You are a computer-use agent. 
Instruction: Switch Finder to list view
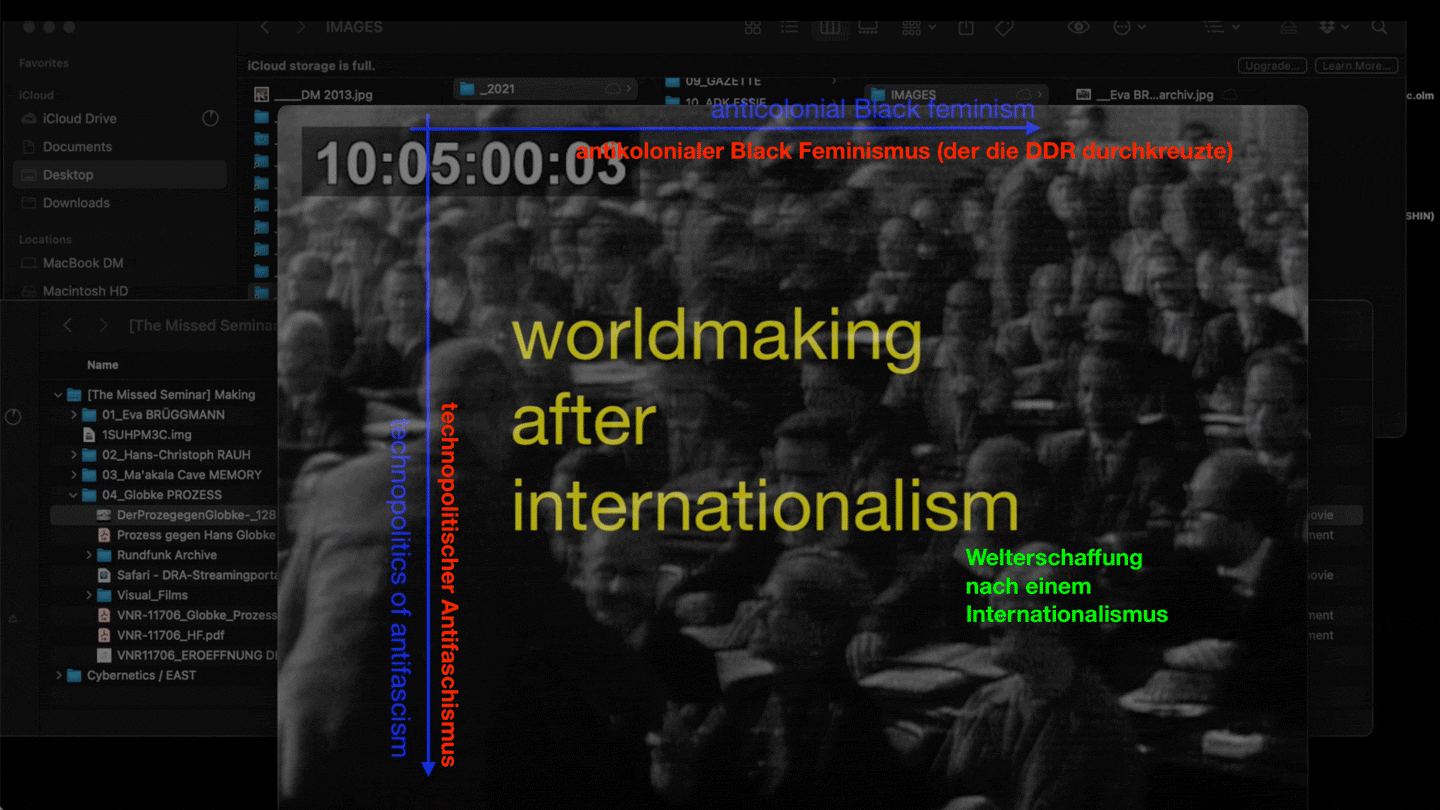pos(789,28)
